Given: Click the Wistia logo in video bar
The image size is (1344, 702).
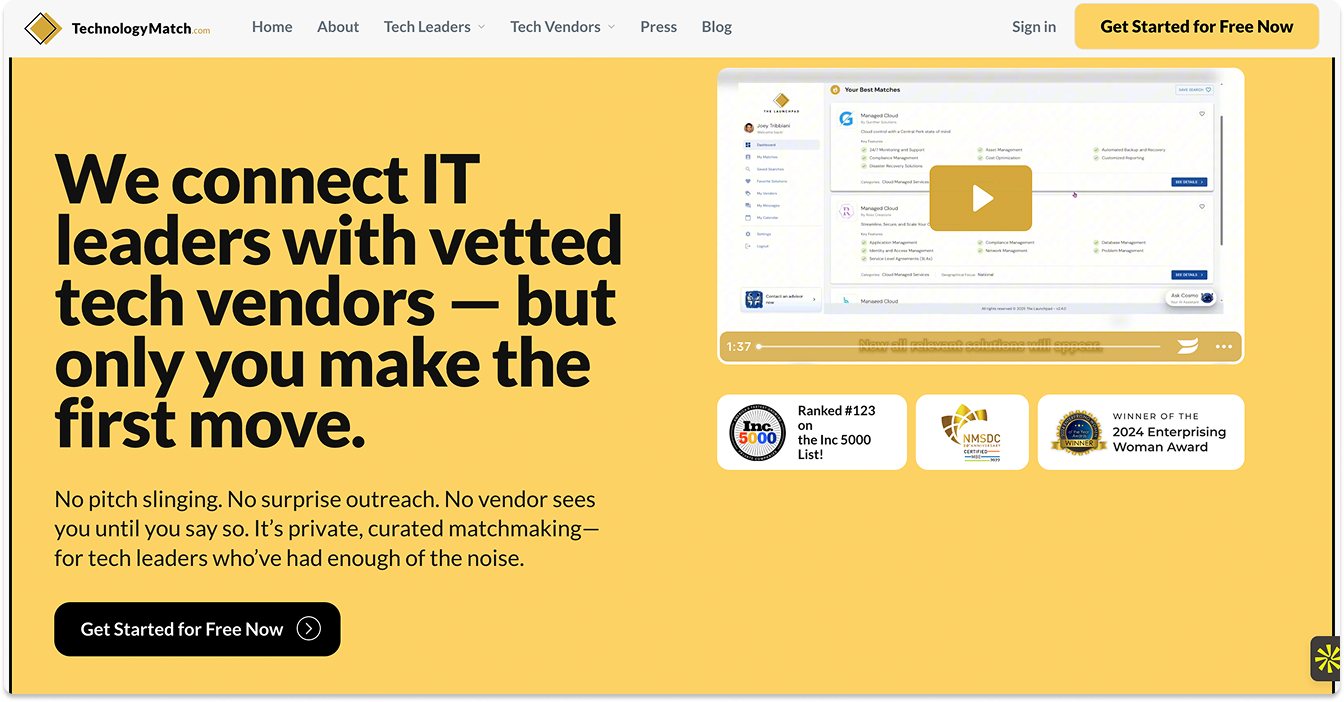Looking at the screenshot, I should [1187, 346].
